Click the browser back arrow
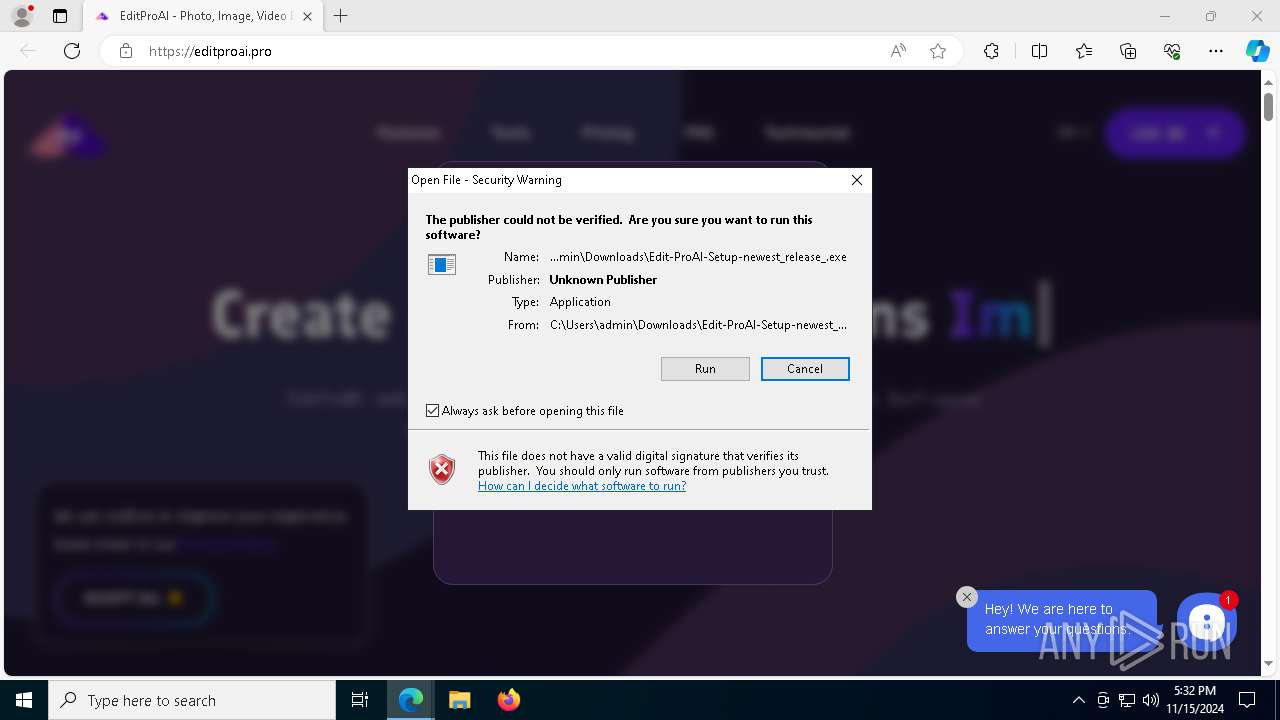The image size is (1280, 720). click(x=28, y=51)
